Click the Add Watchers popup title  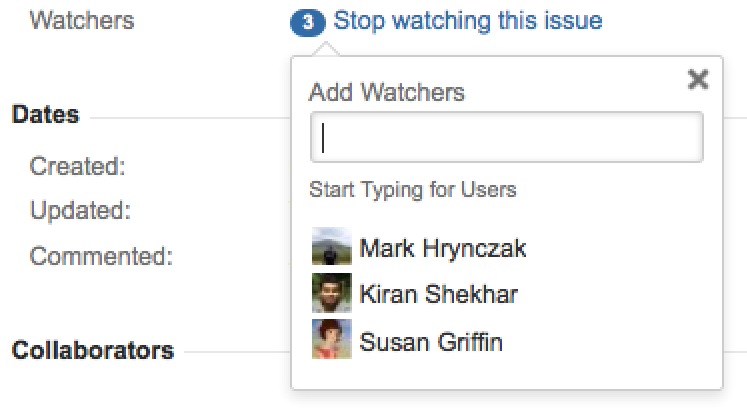point(387,93)
